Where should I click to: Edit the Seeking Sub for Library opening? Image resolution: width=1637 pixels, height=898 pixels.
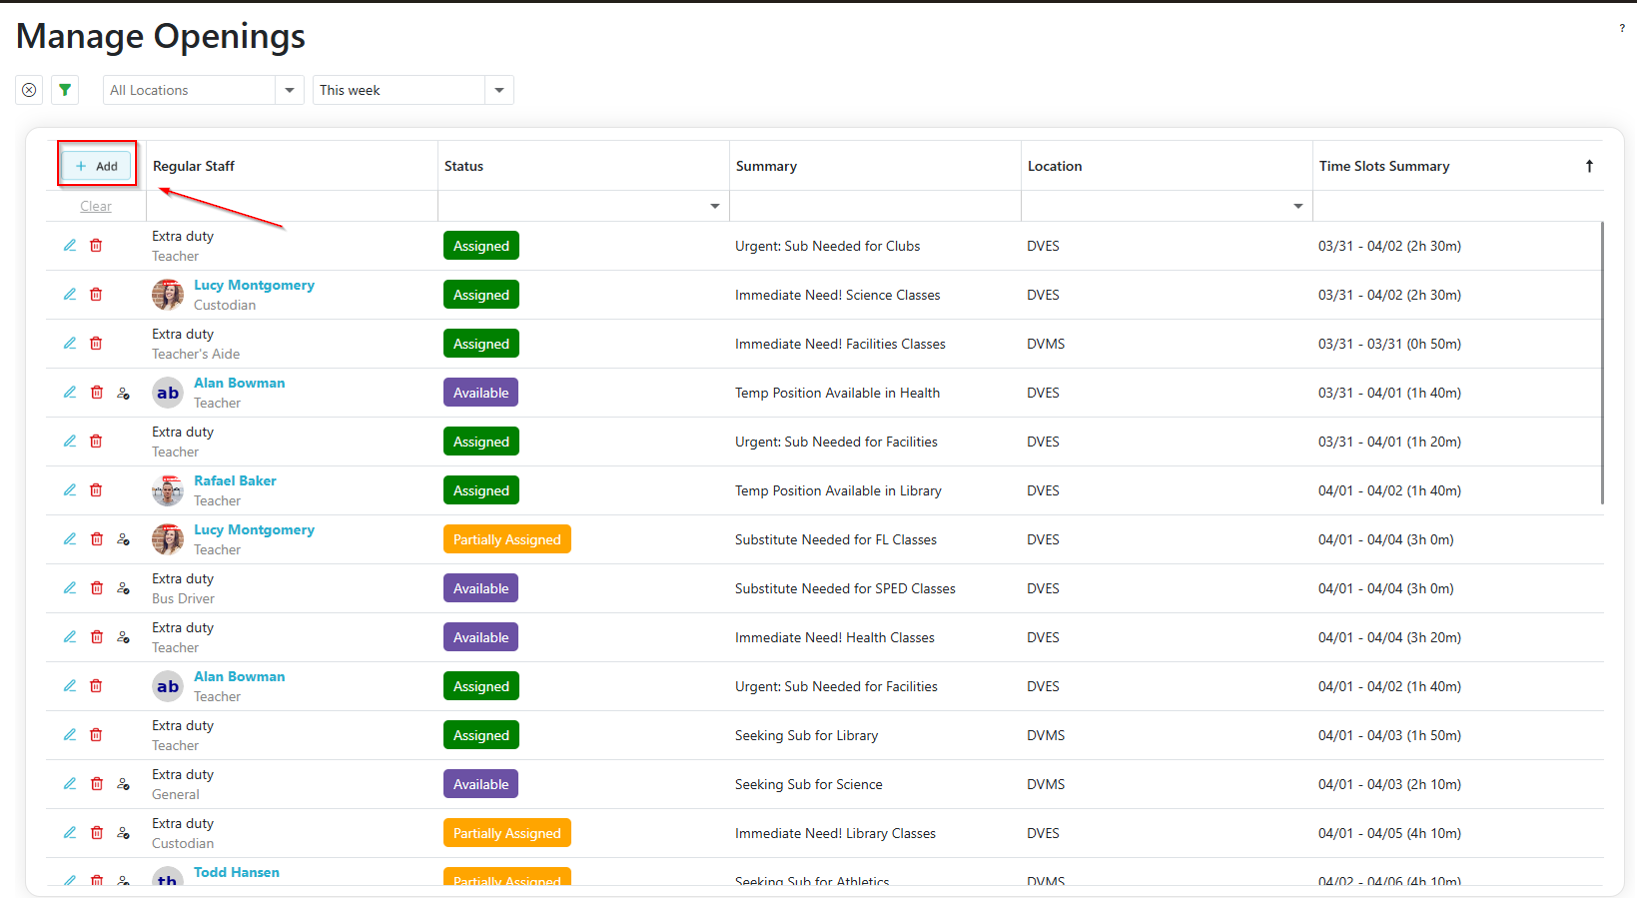click(x=70, y=735)
